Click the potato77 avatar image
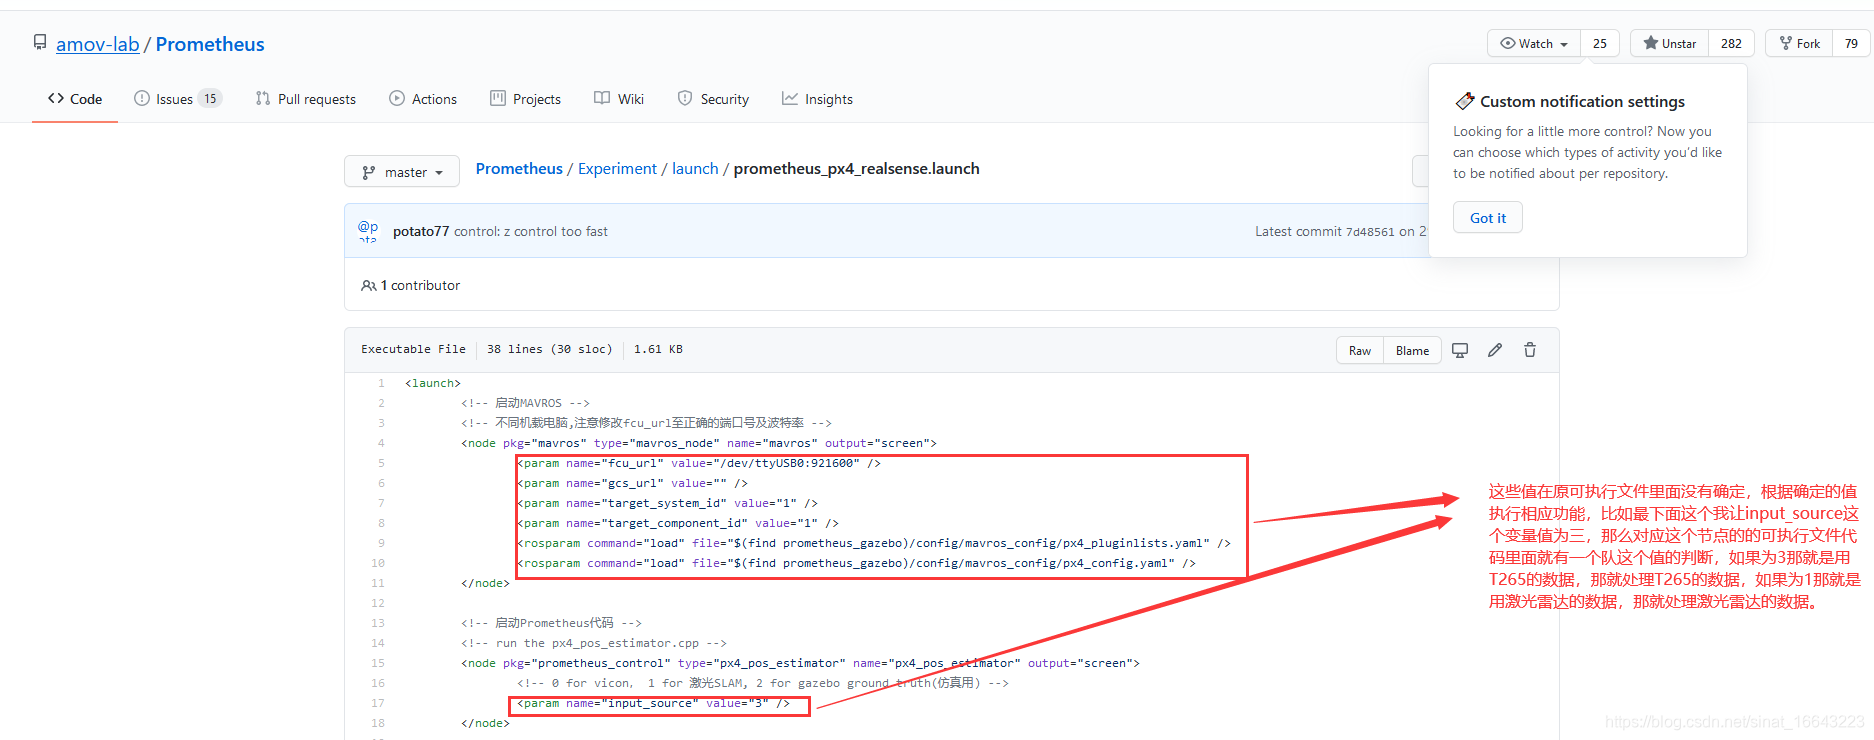The image size is (1874, 740). [368, 231]
